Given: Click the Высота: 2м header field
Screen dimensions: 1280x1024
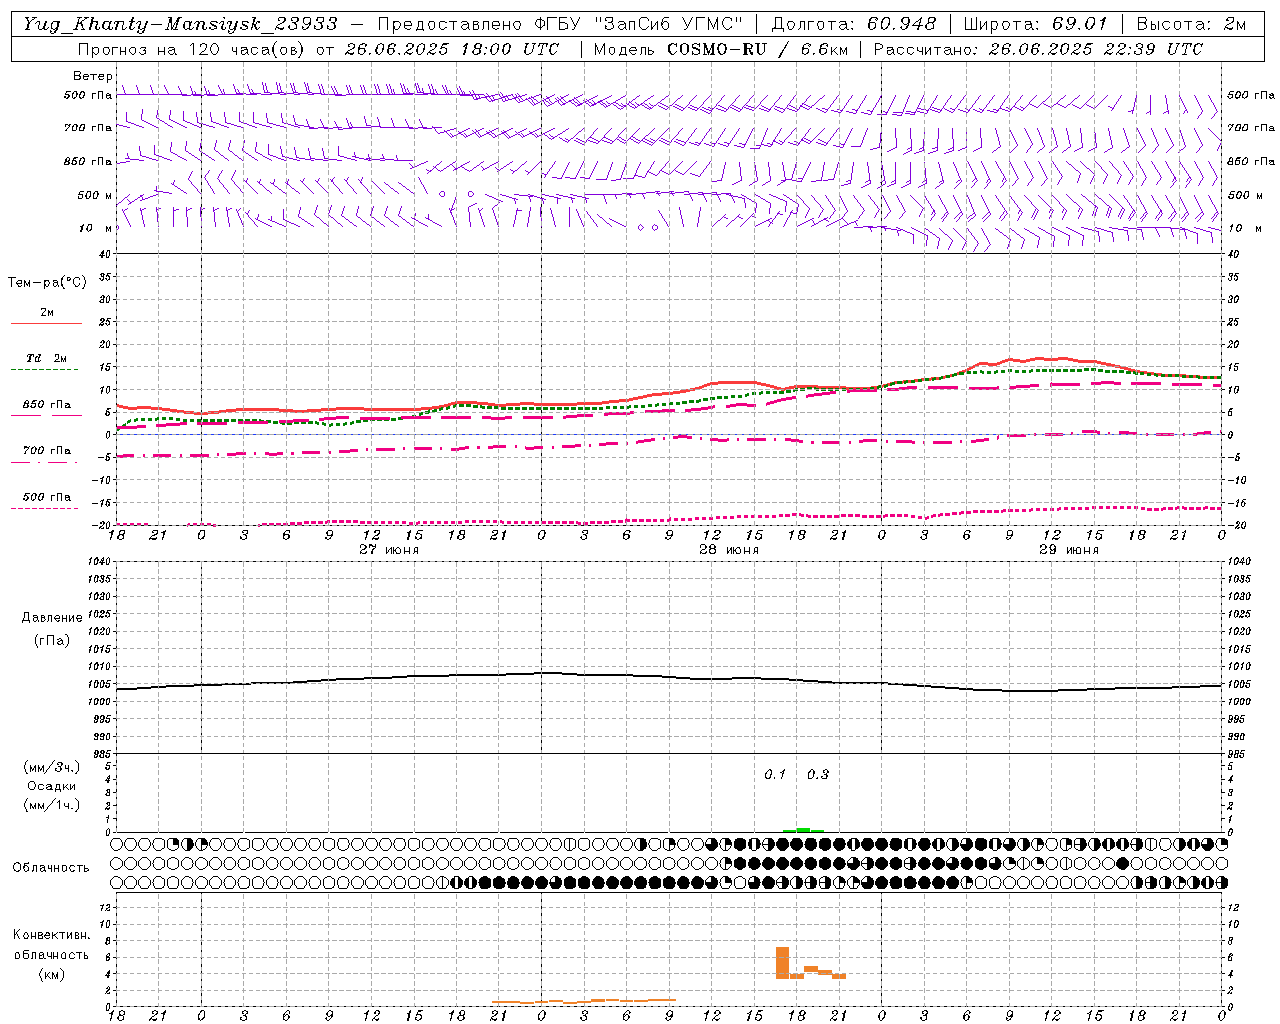Looking at the screenshot, I should [x=1191, y=24].
